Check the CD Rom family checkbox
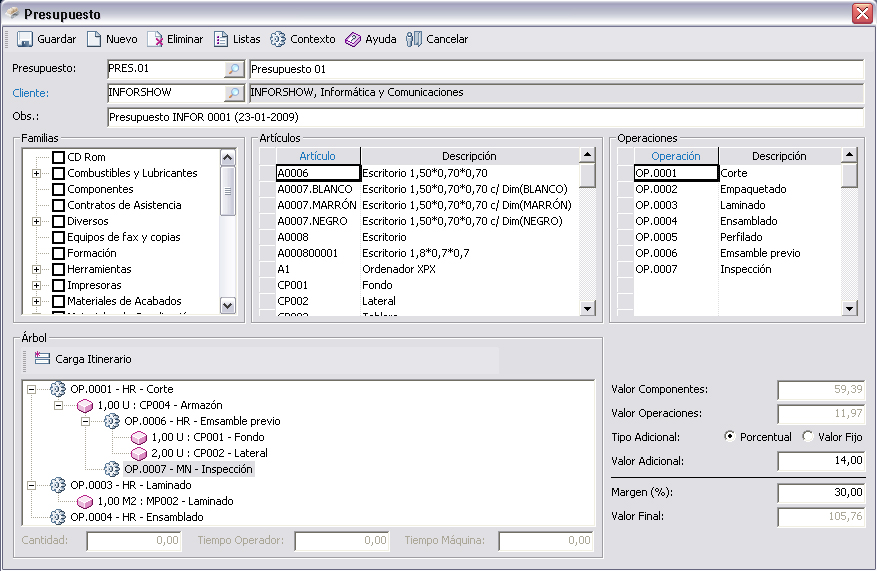Viewport: 877px width, 571px height. coord(59,158)
